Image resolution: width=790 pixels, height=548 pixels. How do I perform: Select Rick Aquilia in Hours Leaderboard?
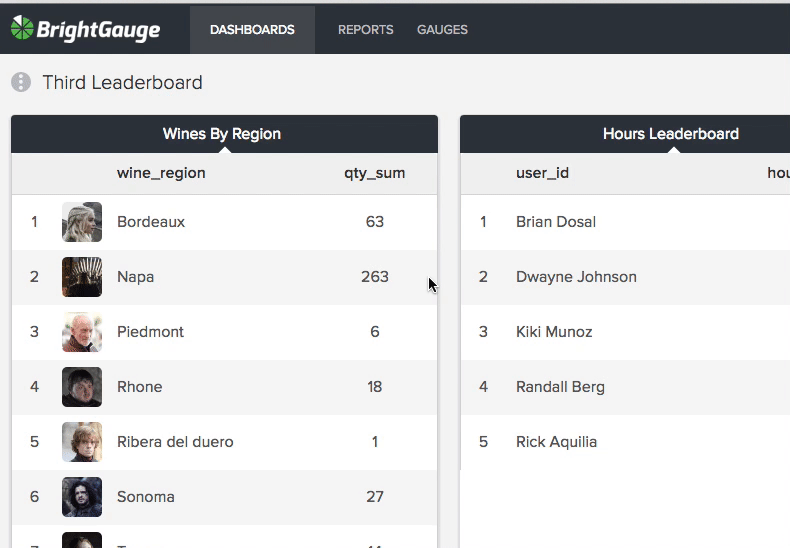pos(556,442)
